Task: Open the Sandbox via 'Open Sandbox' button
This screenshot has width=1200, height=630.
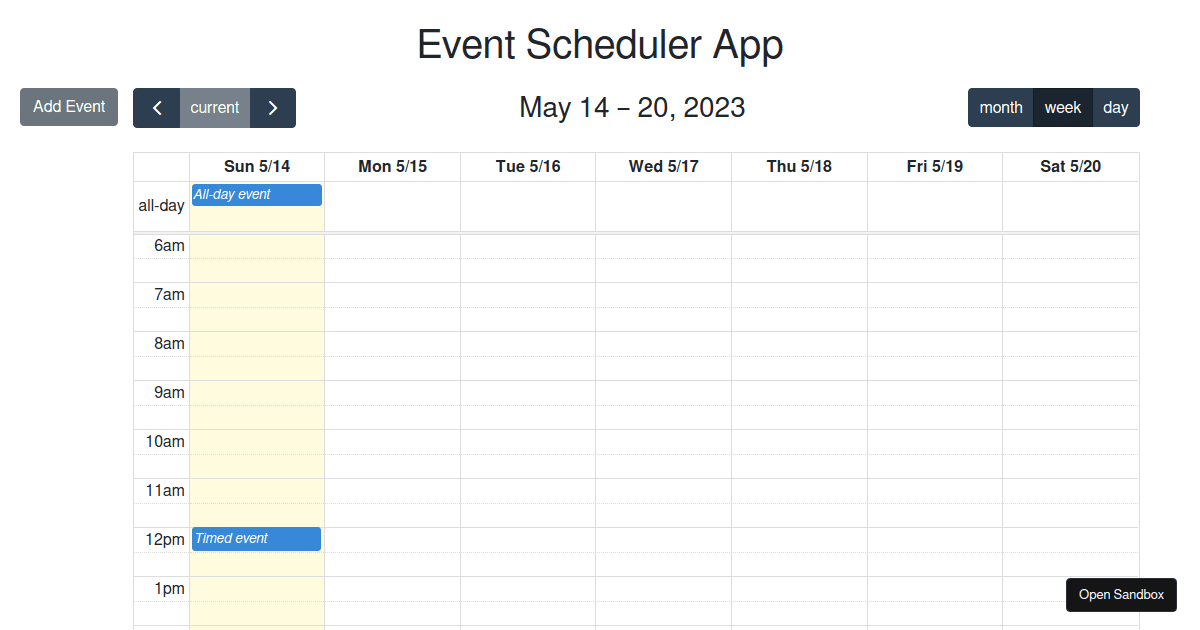Action: tap(1121, 594)
